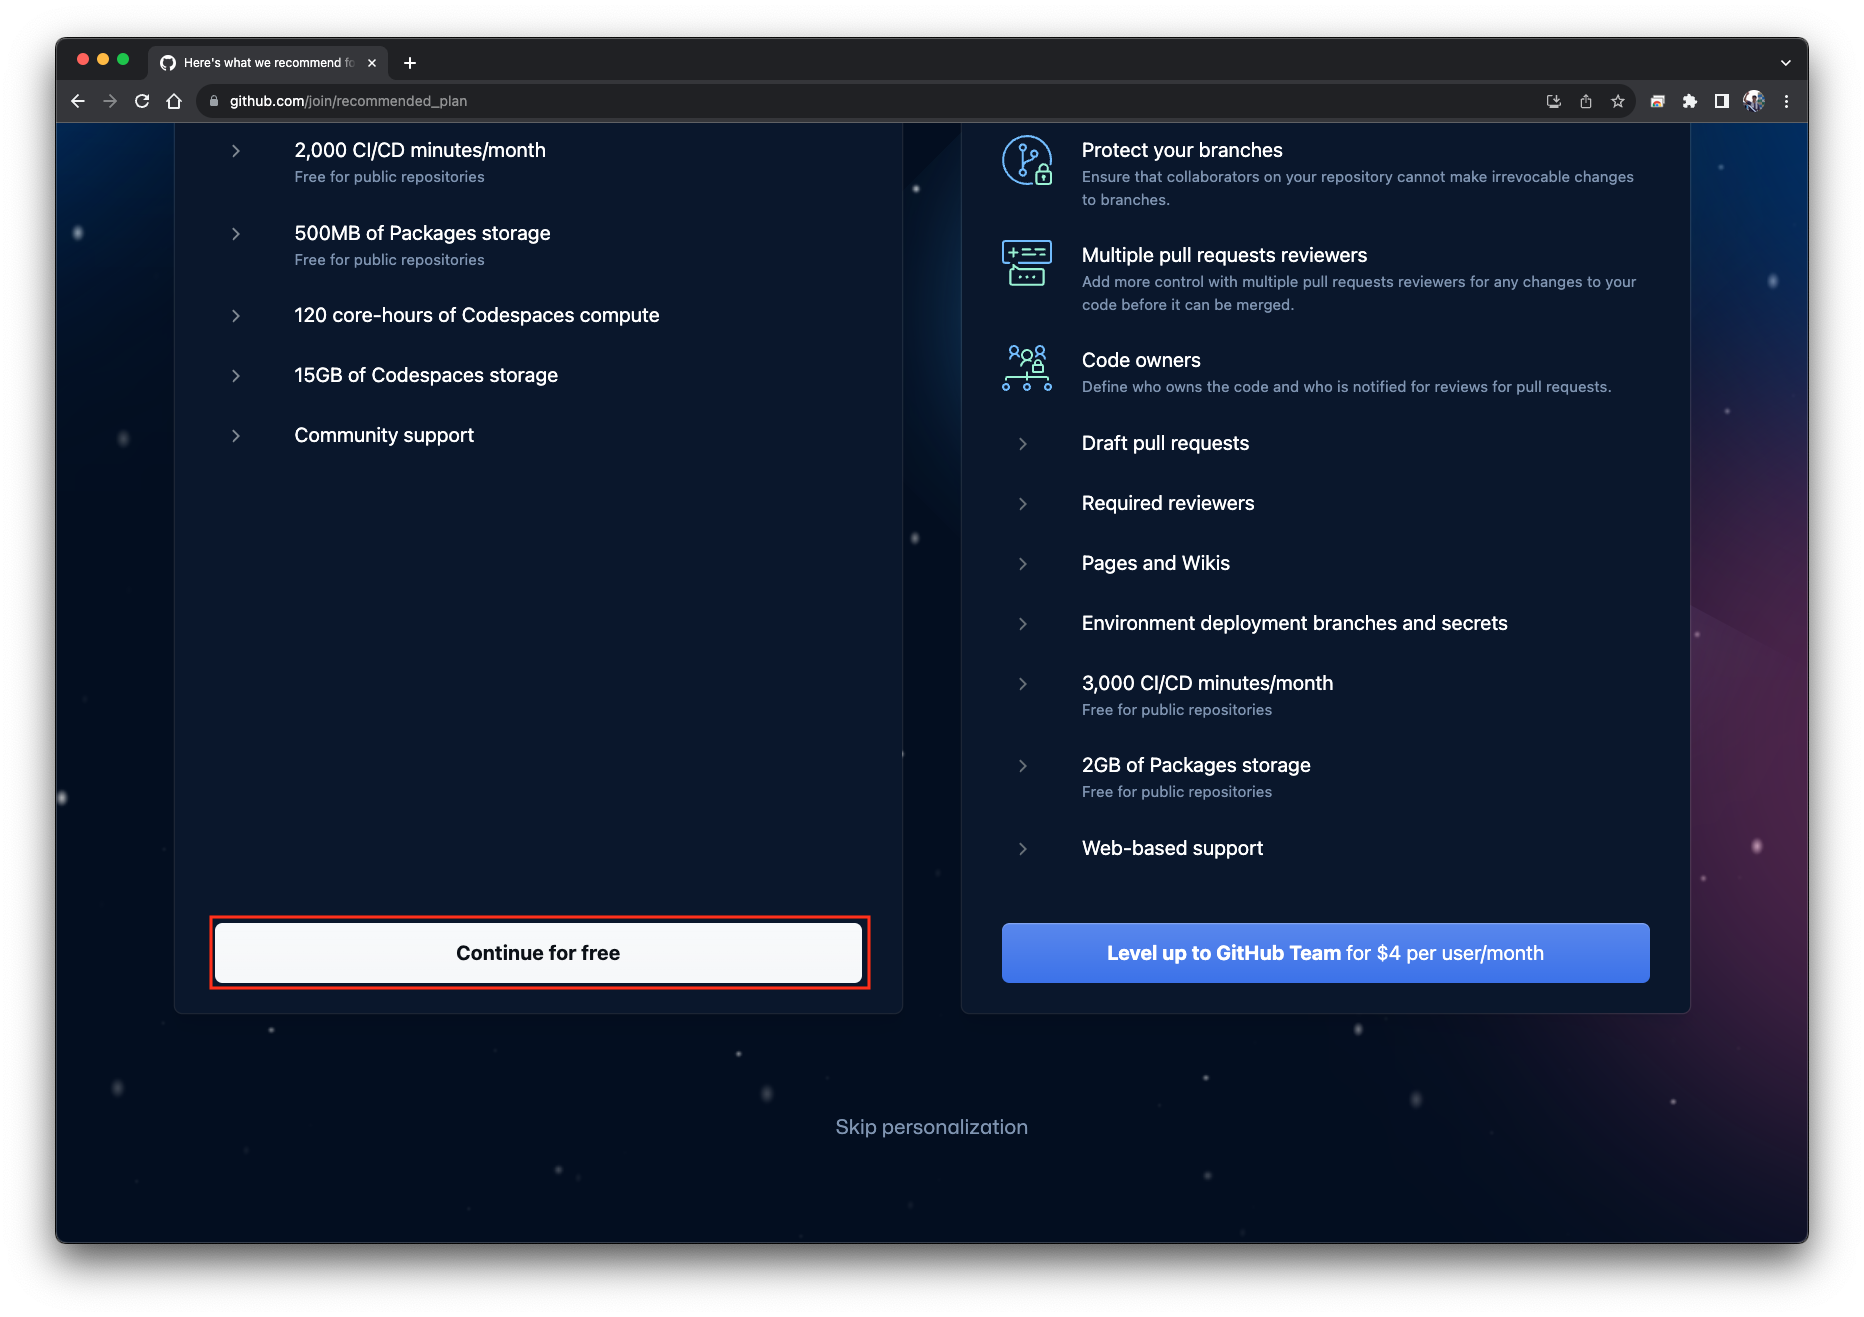This screenshot has width=1864, height=1317.
Task: Click the browser forward arrow
Action: click(x=110, y=101)
